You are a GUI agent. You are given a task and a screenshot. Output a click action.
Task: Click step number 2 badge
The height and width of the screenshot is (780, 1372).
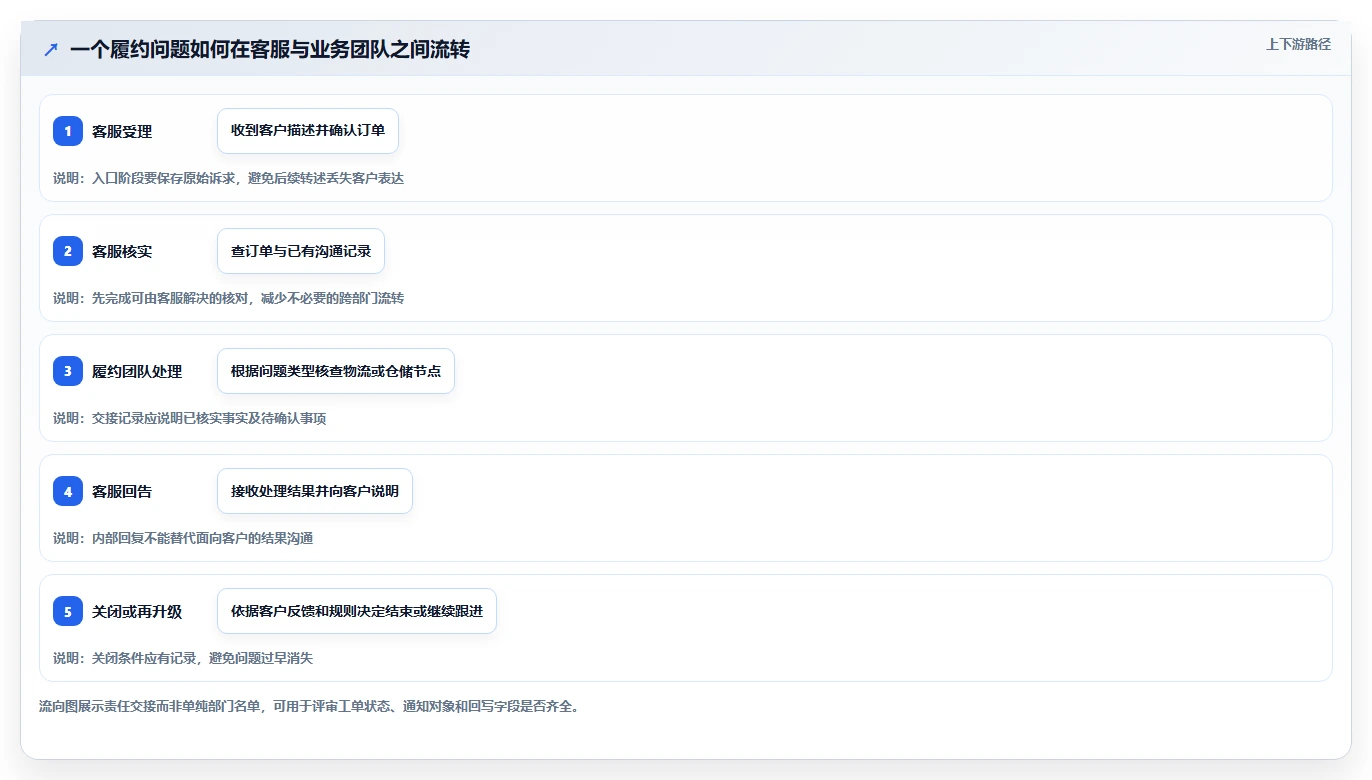[x=68, y=251]
